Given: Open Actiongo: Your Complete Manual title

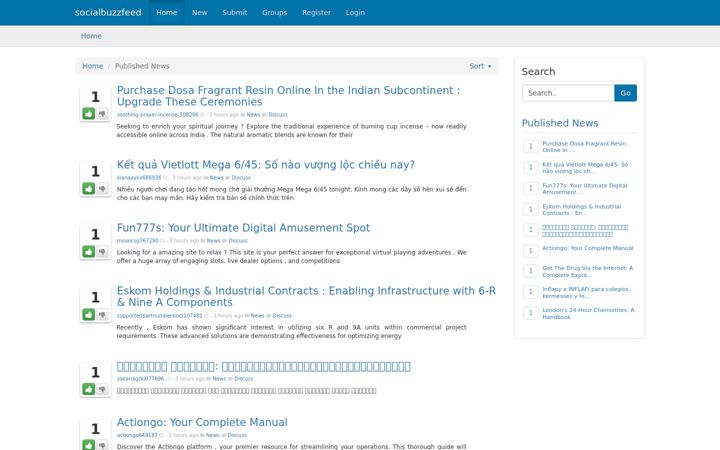Looking at the screenshot, I should [x=202, y=422].
